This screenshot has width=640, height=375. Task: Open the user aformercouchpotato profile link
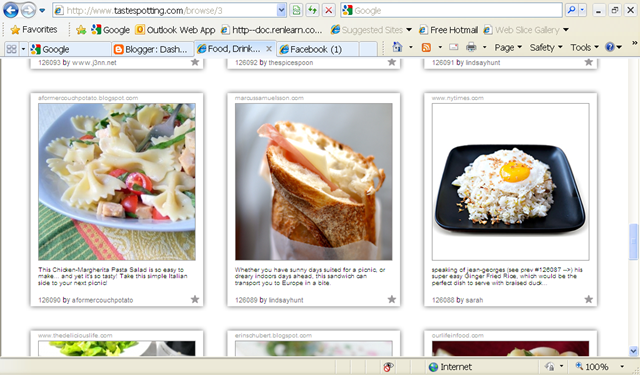(102, 300)
